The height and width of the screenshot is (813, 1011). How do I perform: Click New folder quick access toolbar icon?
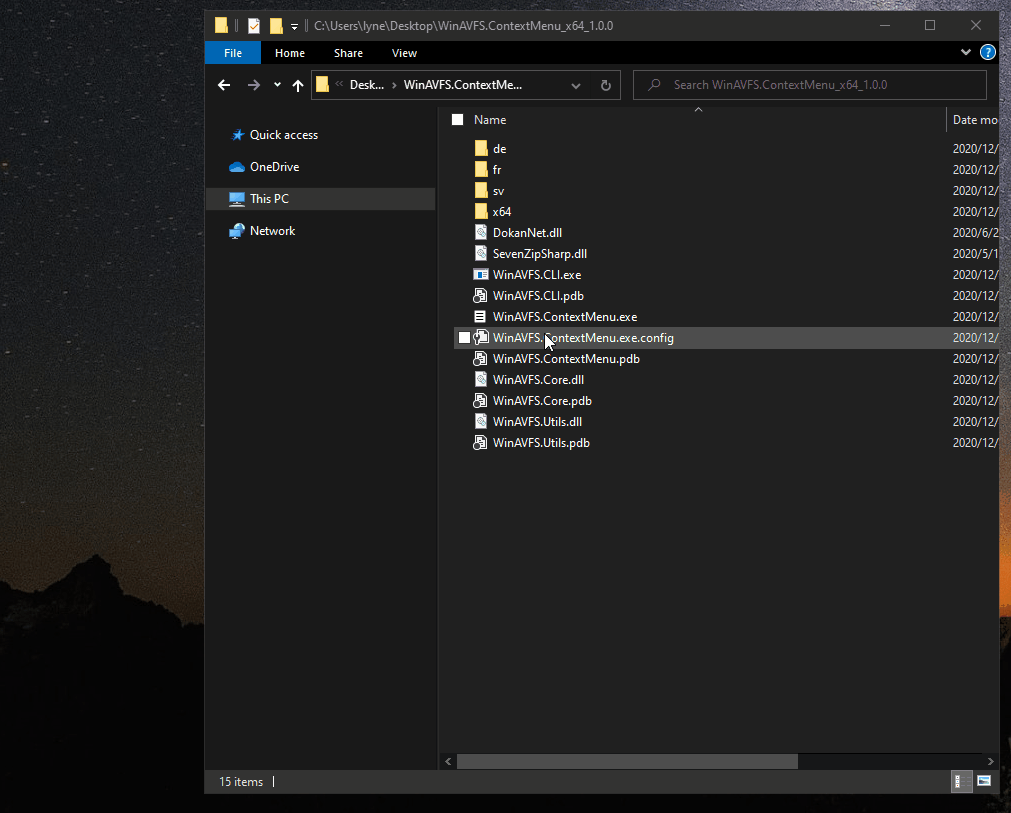pos(276,26)
